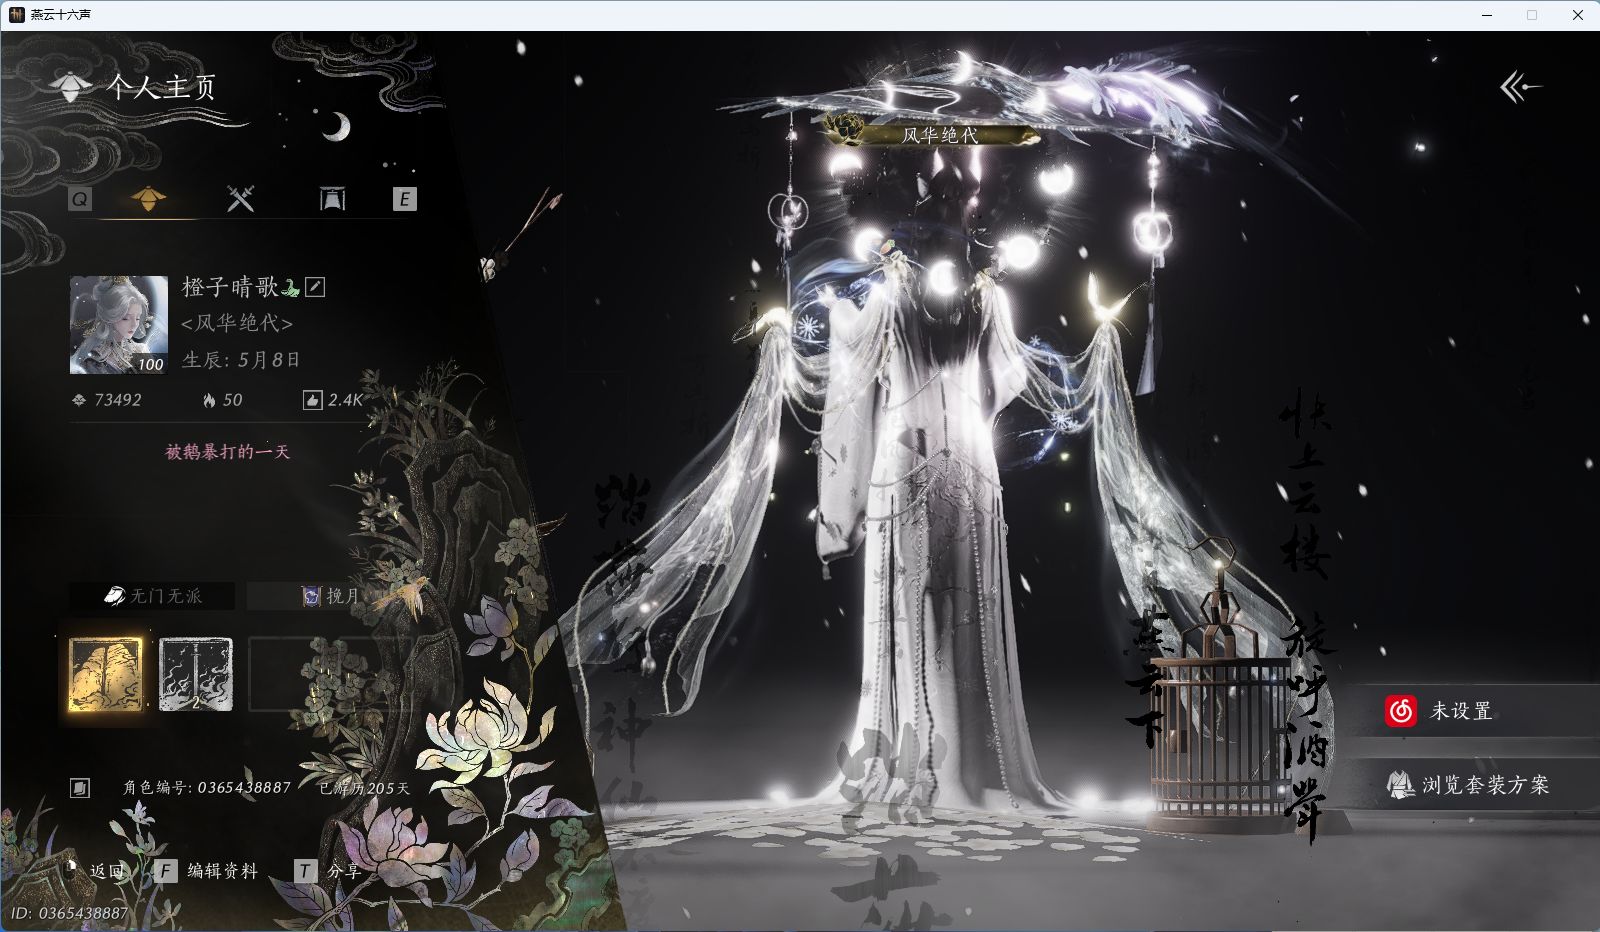The height and width of the screenshot is (932, 1600).
Task: Click the 返回 return button
Action: [x=98, y=871]
